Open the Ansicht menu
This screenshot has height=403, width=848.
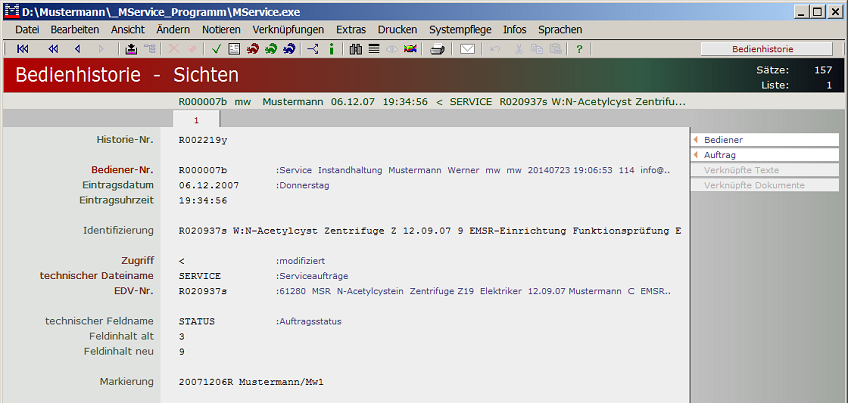tap(128, 29)
